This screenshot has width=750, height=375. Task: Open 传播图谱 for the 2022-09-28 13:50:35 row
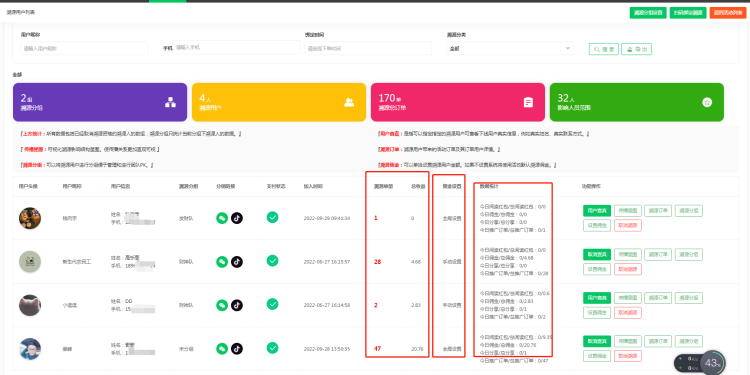tap(628, 342)
